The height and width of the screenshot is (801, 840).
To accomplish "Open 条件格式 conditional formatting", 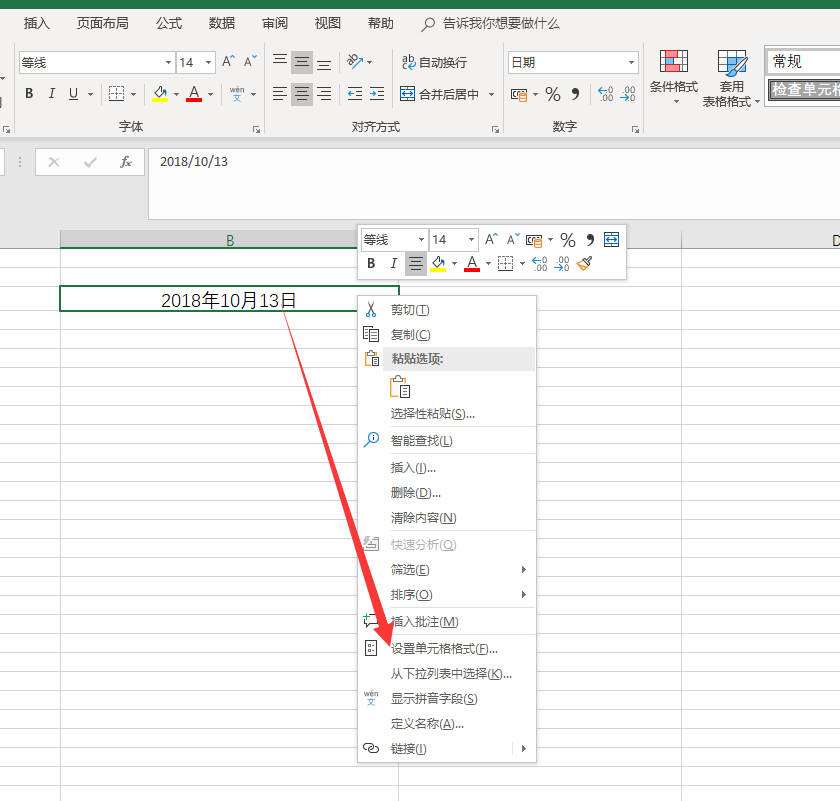I will 674,77.
